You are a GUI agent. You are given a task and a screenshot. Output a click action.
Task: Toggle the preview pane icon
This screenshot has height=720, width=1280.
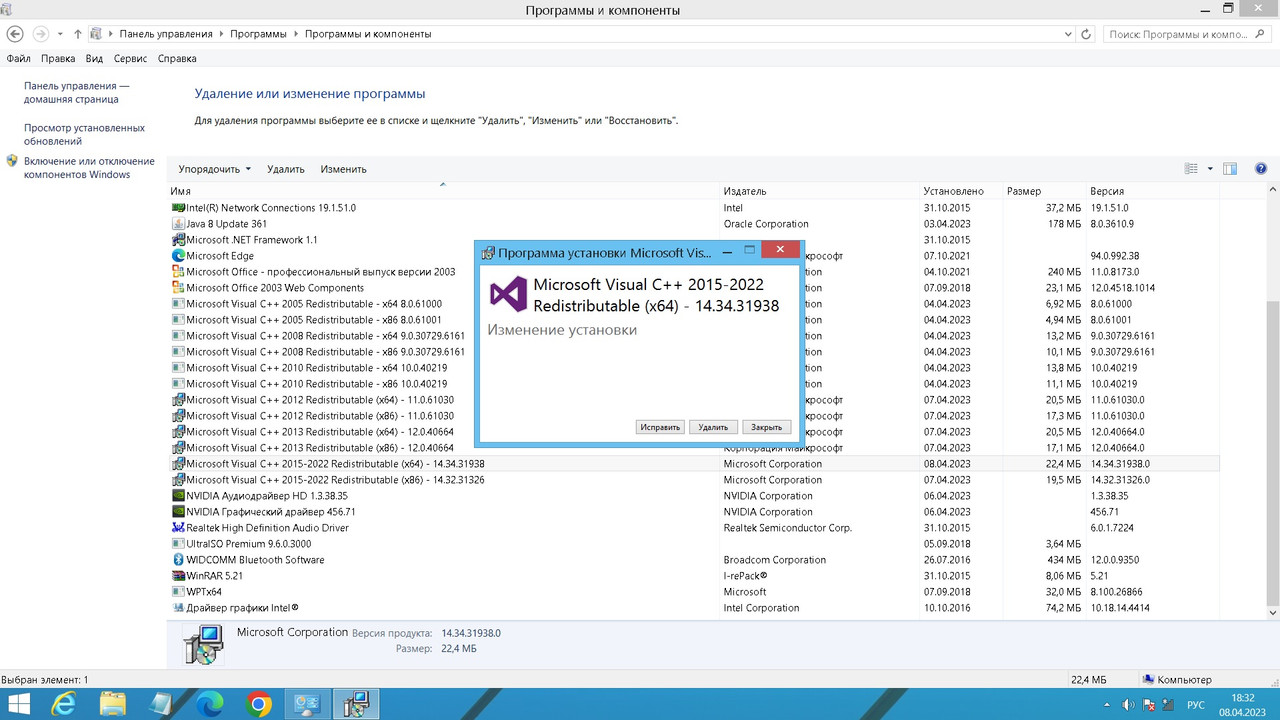[x=1231, y=169]
